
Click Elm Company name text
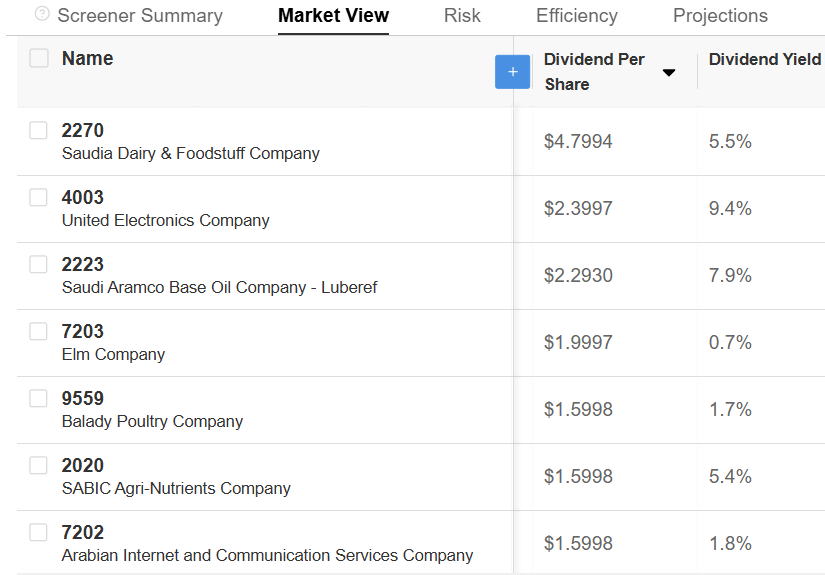pos(113,355)
